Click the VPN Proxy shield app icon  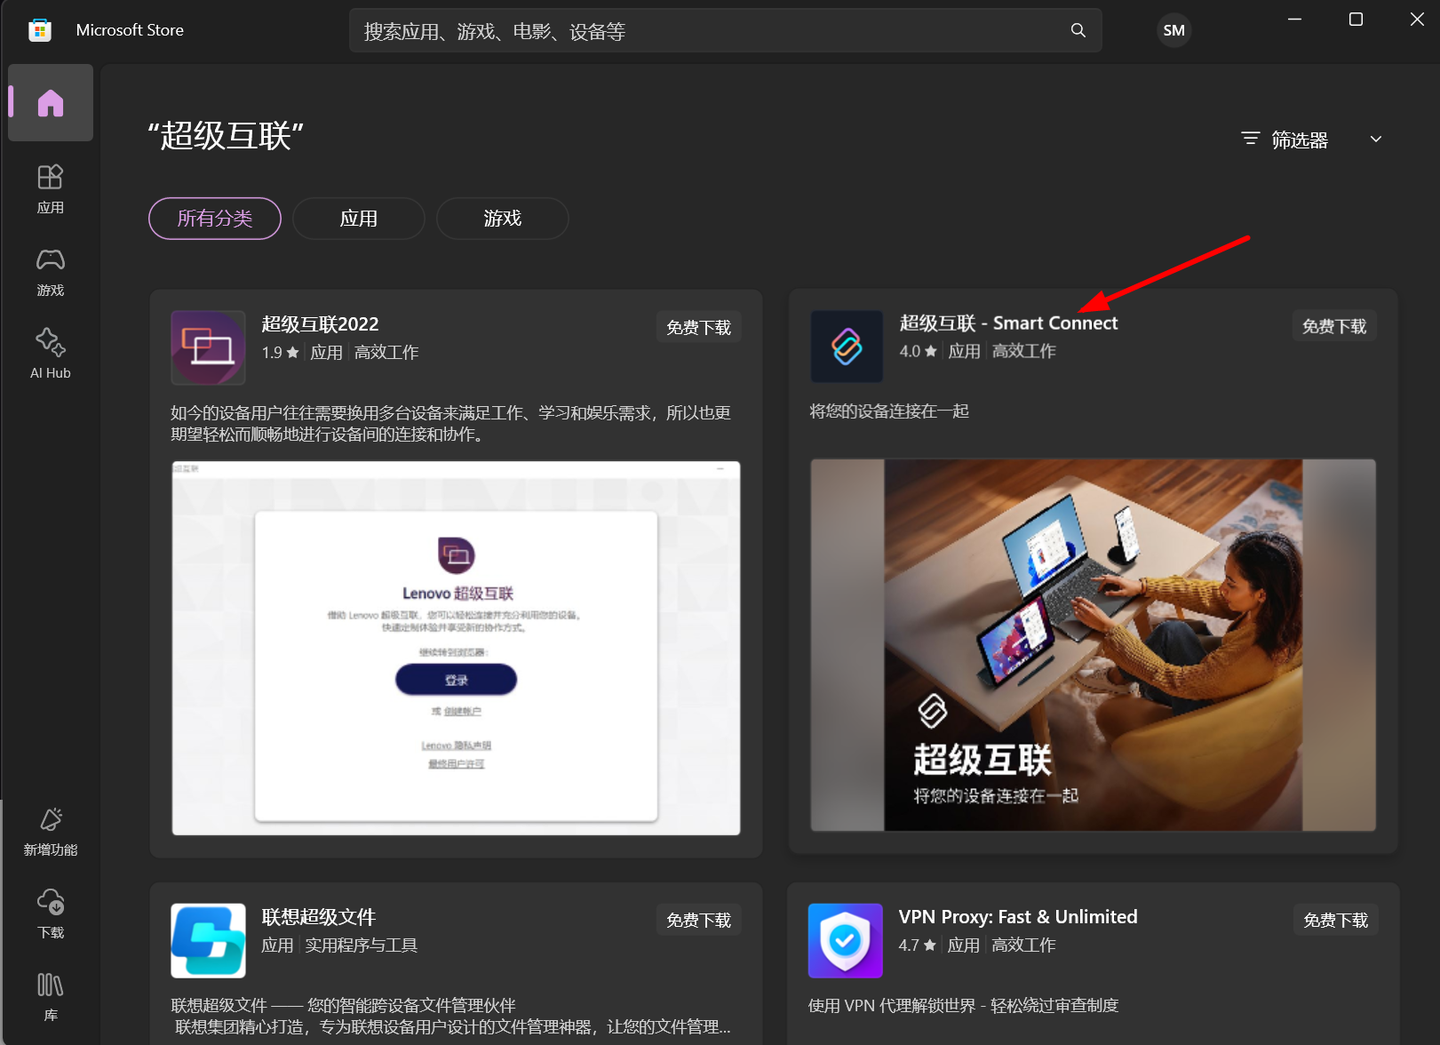845,941
